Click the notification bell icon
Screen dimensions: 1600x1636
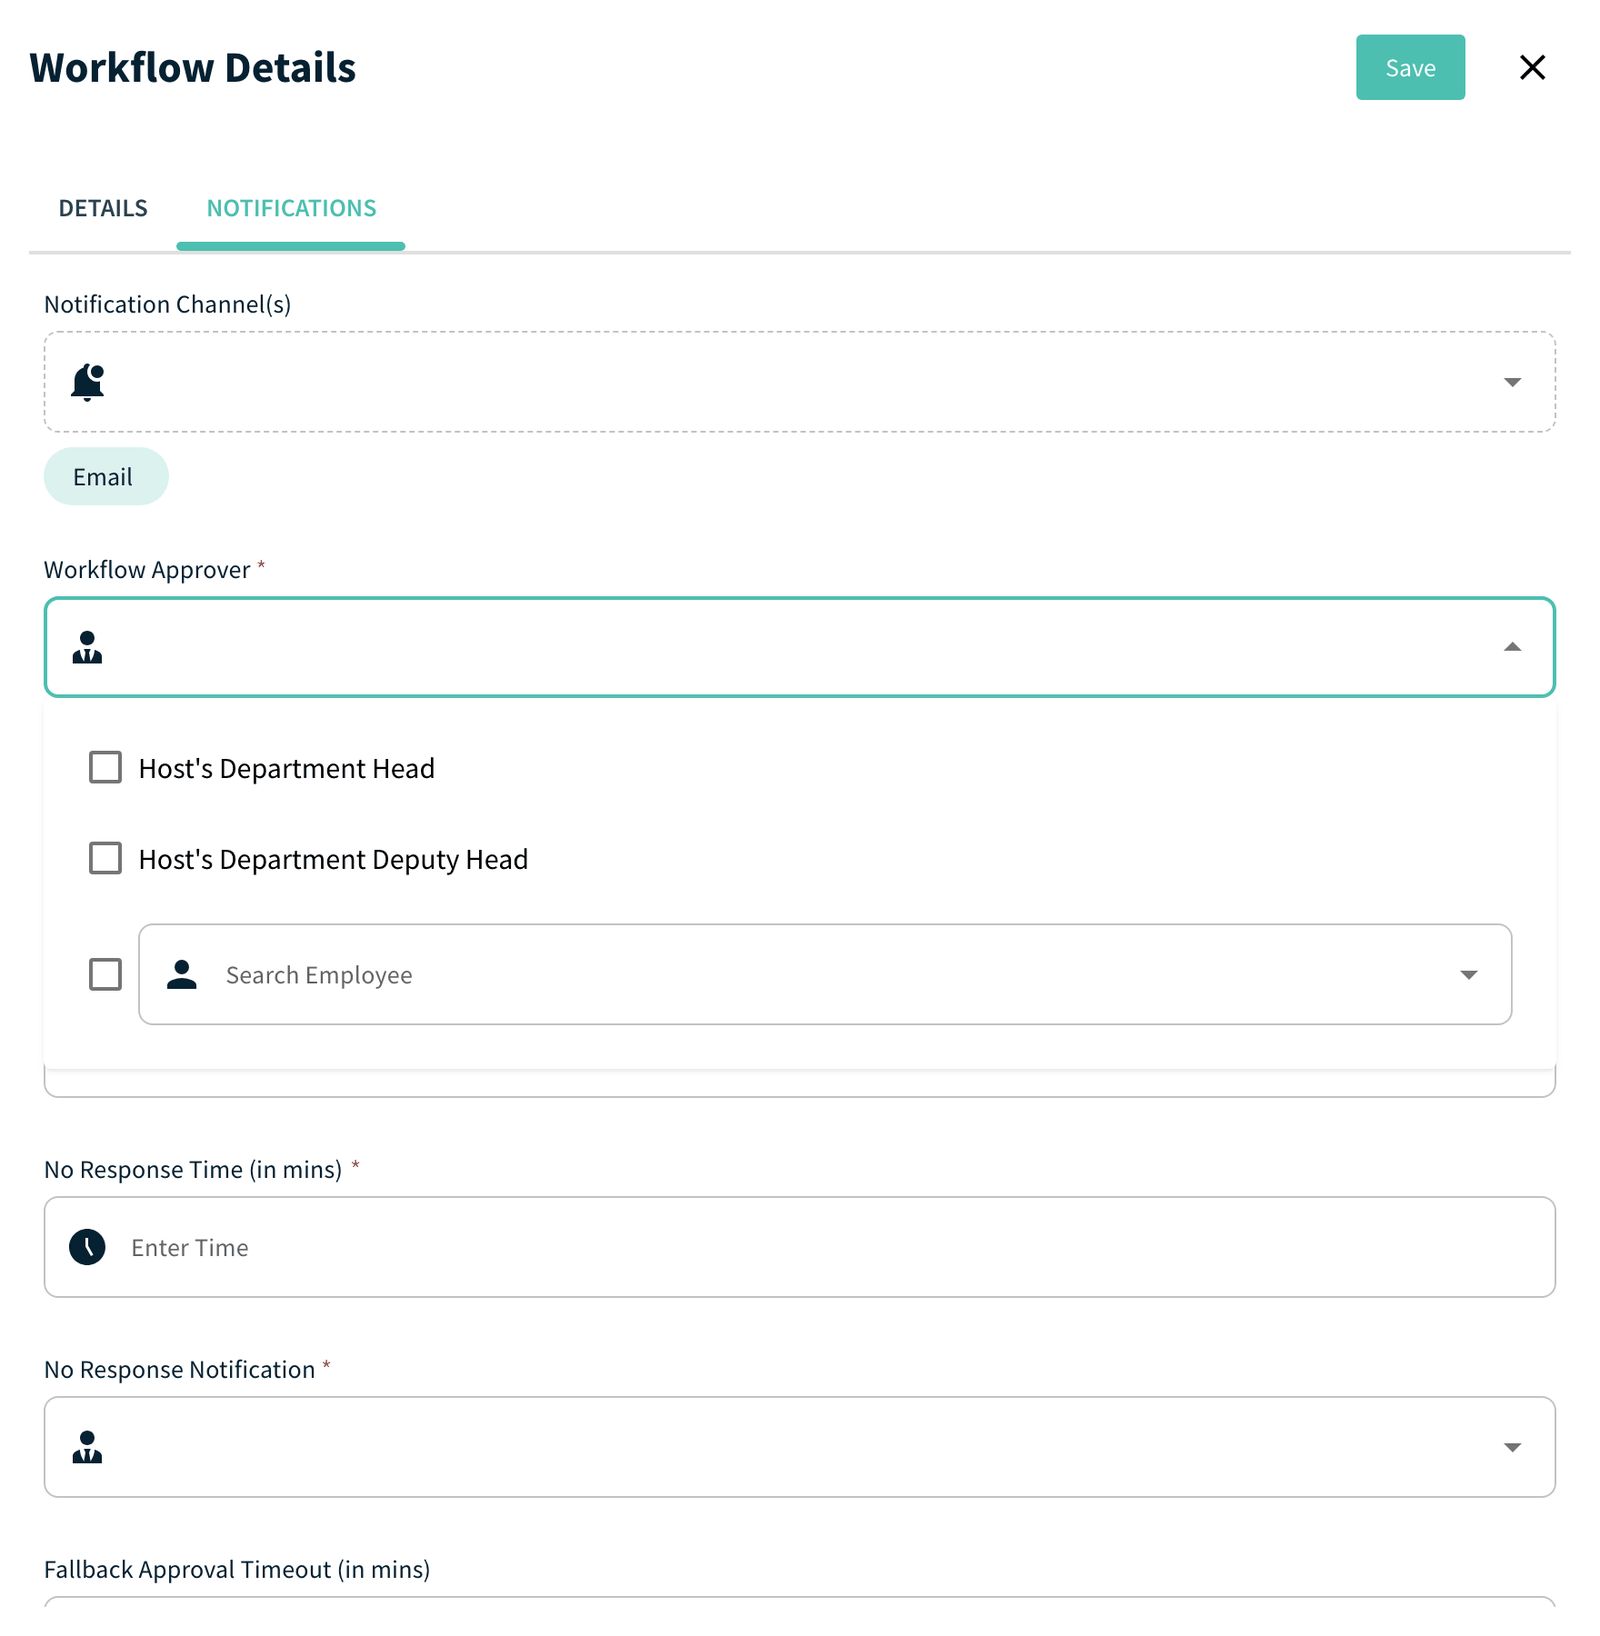click(88, 382)
